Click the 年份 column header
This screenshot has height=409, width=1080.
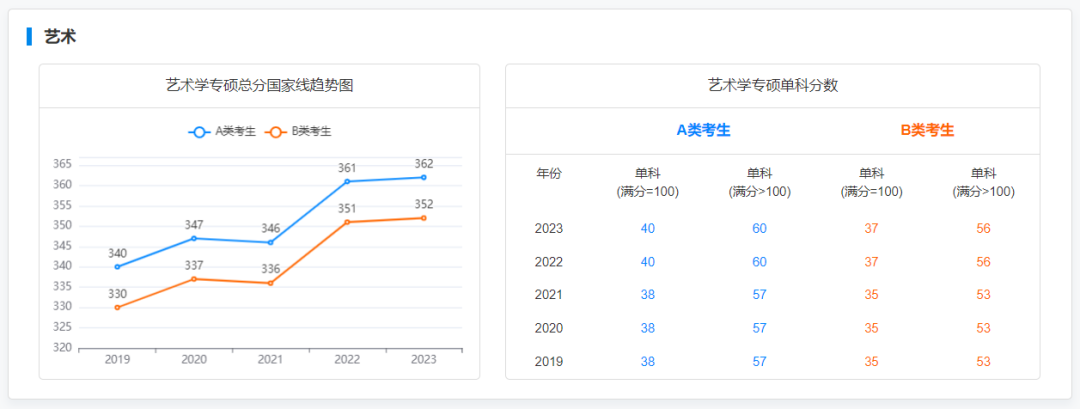pos(549,173)
